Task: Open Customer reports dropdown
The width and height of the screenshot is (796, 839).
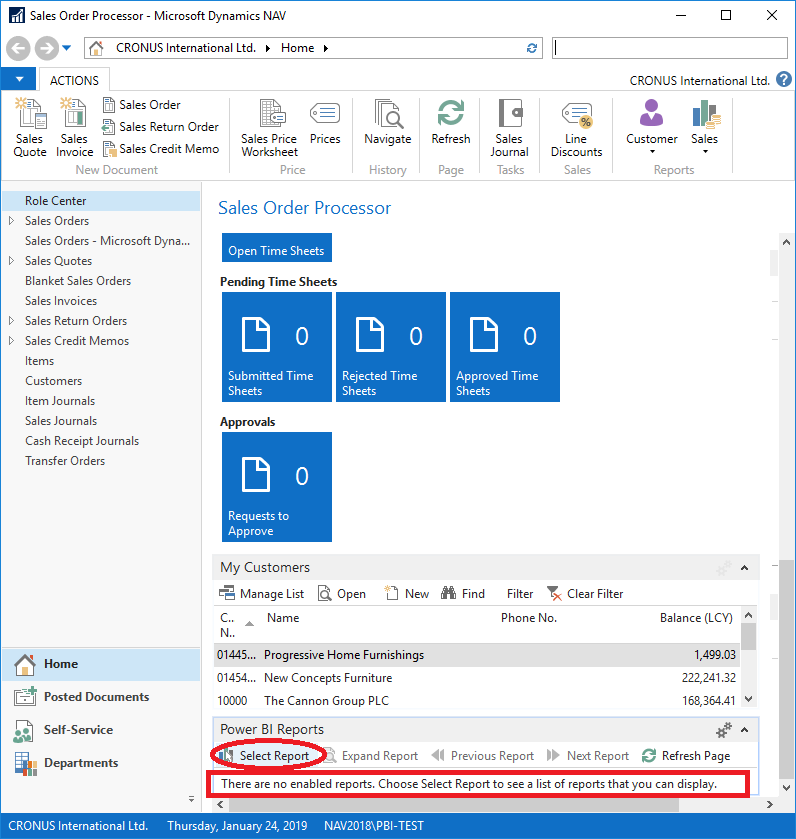Action: (652, 127)
